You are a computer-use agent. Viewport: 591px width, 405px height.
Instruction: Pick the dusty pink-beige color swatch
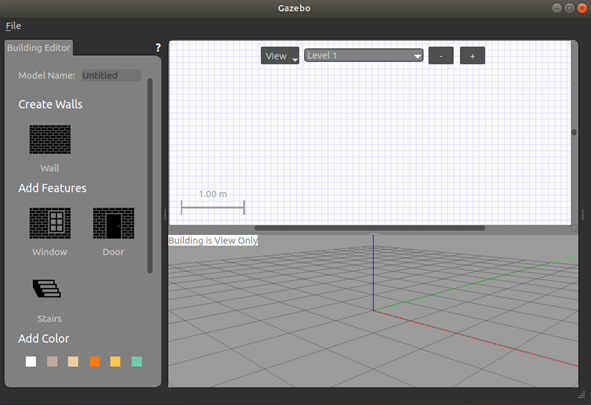52,362
